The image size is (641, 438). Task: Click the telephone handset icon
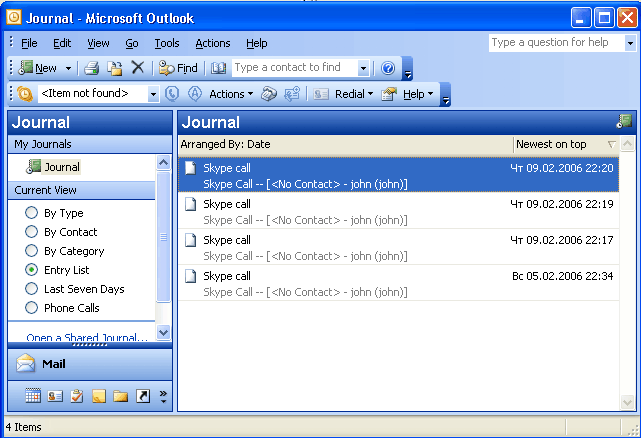click(269, 94)
